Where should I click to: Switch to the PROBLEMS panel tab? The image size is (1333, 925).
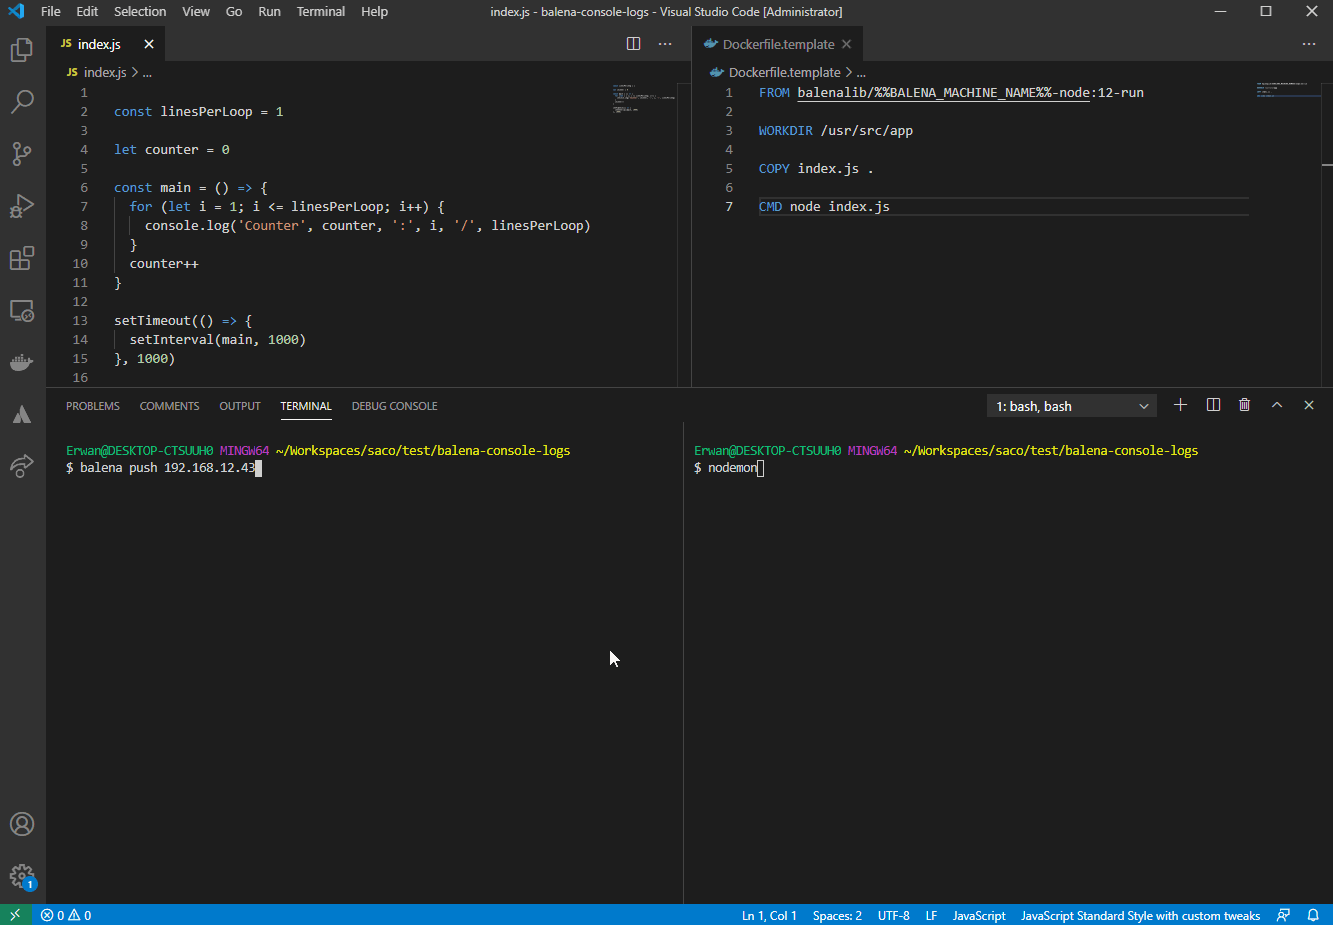point(93,406)
